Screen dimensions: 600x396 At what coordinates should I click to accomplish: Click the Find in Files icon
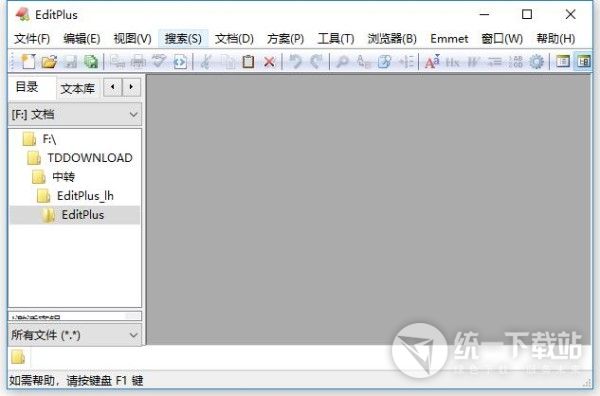point(384,61)
